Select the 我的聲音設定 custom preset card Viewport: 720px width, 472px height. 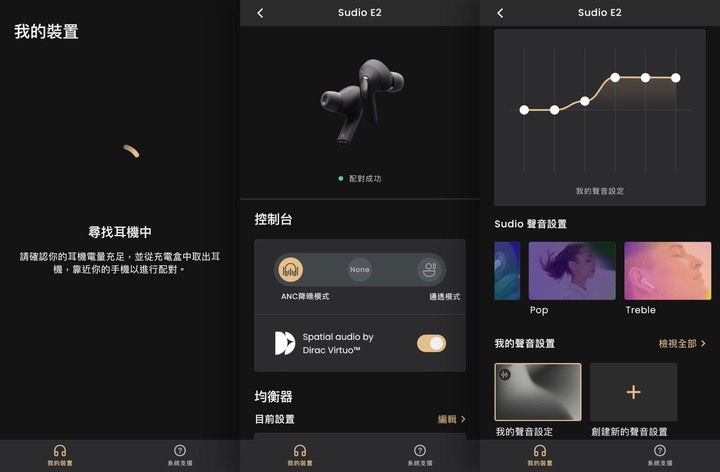click(538, 392)
